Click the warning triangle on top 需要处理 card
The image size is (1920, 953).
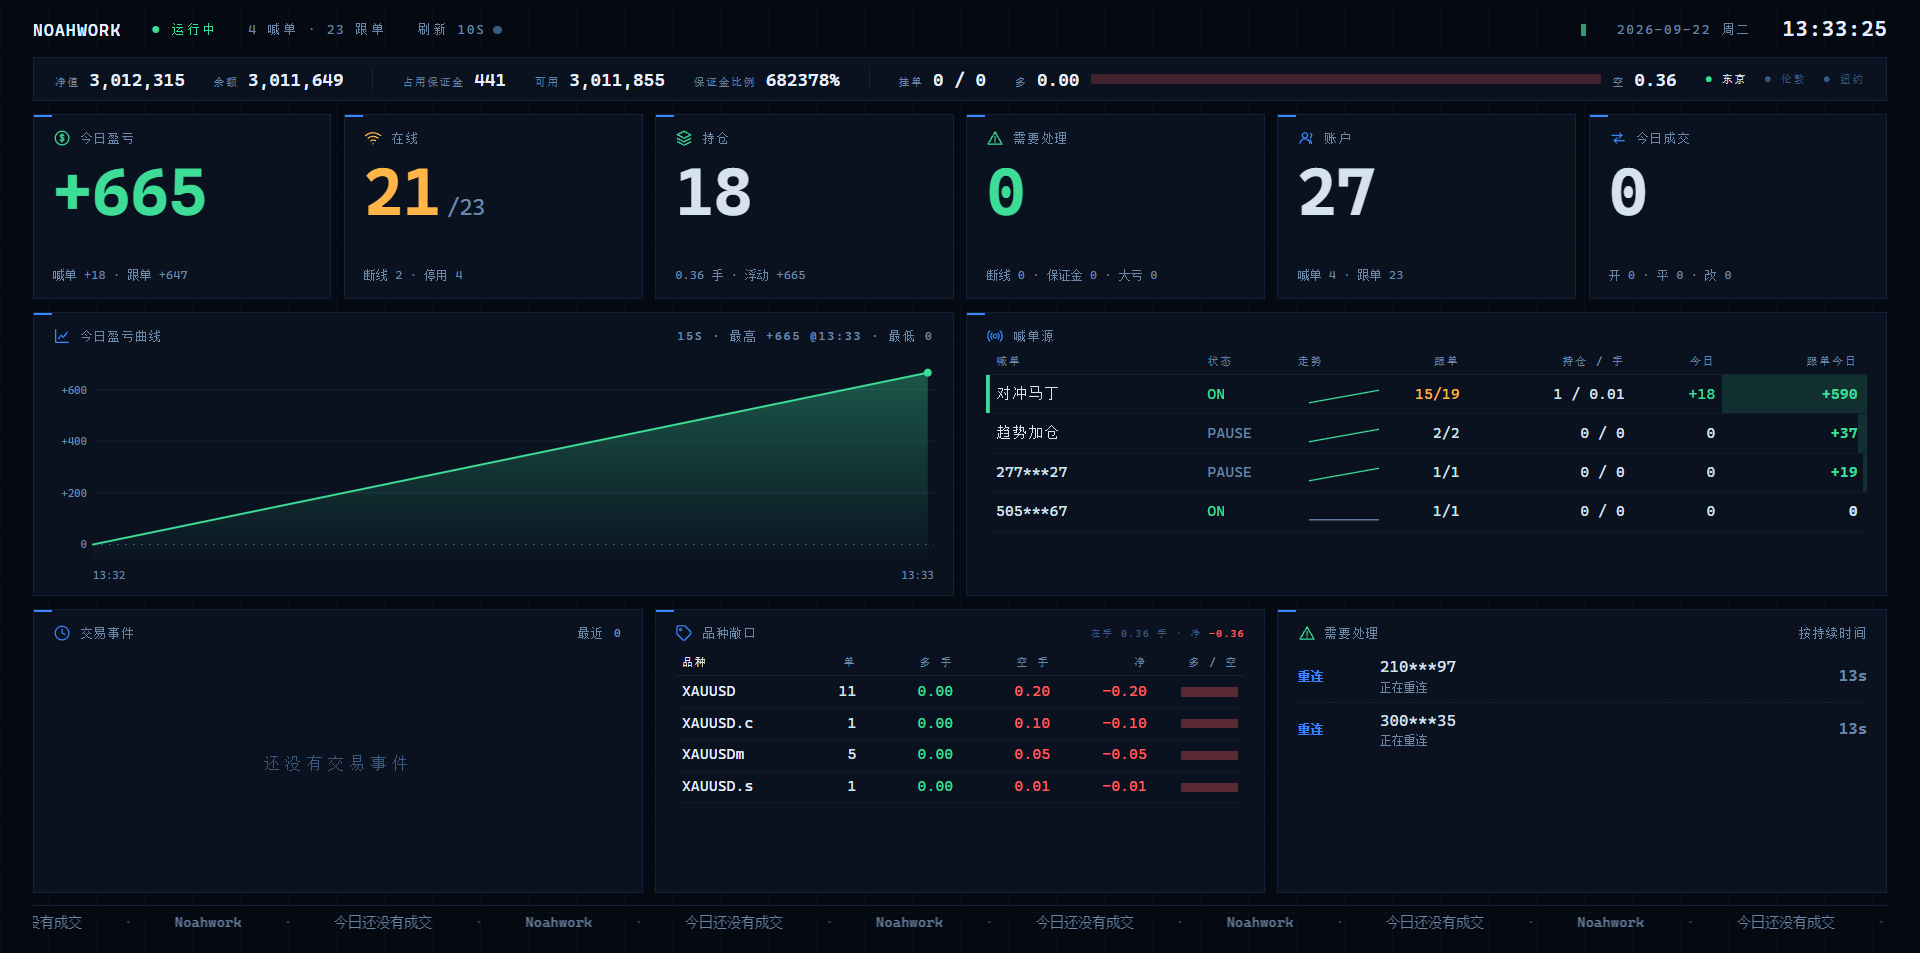[995, 138]
